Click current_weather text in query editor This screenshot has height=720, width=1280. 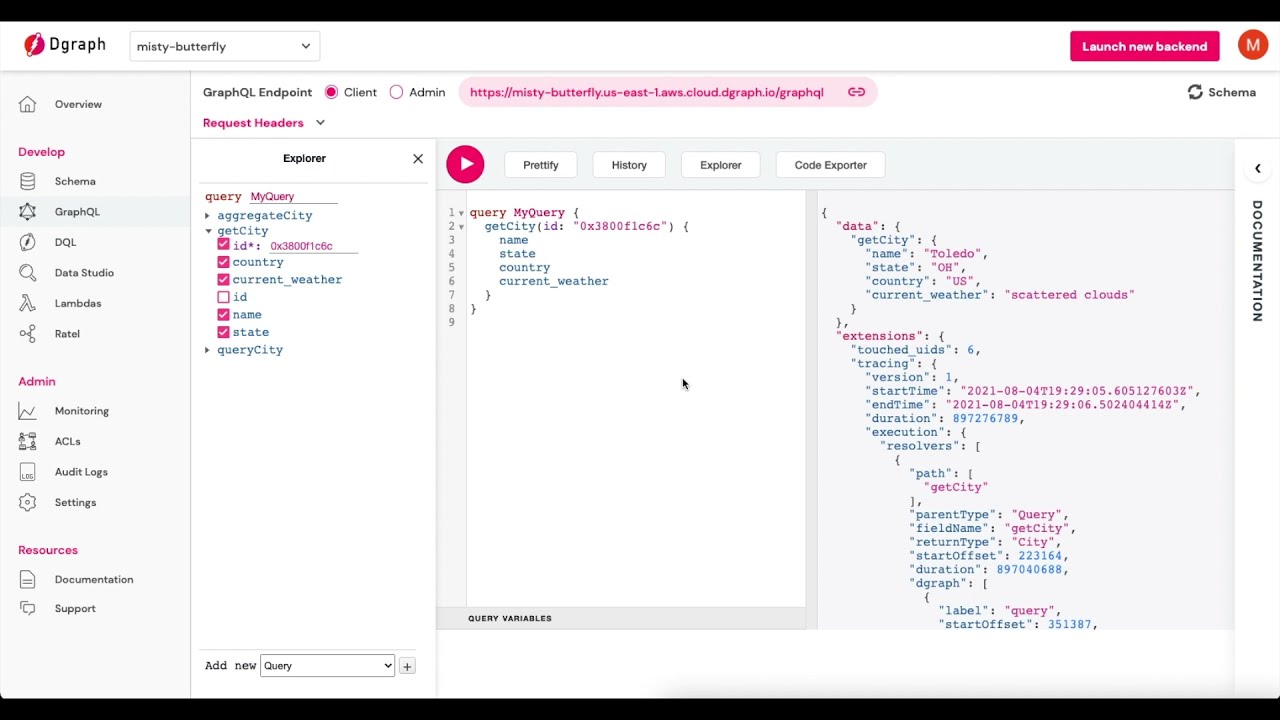coord(553,281)
